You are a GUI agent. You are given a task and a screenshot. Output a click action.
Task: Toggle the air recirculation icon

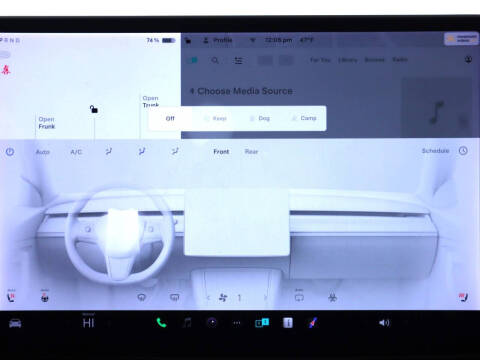(x=299, y=296)
